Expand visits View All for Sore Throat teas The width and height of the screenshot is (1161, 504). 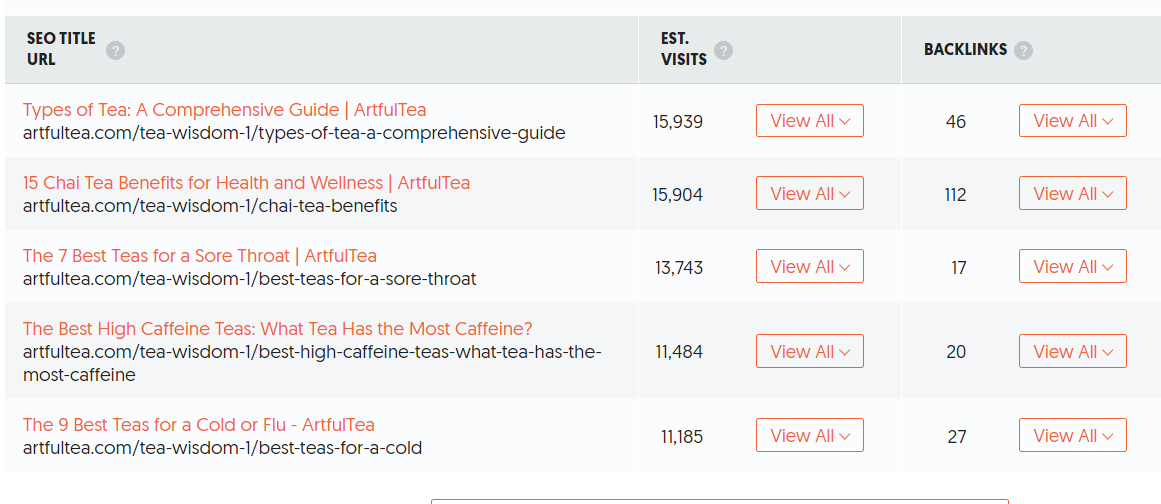(x=809, y=266)
